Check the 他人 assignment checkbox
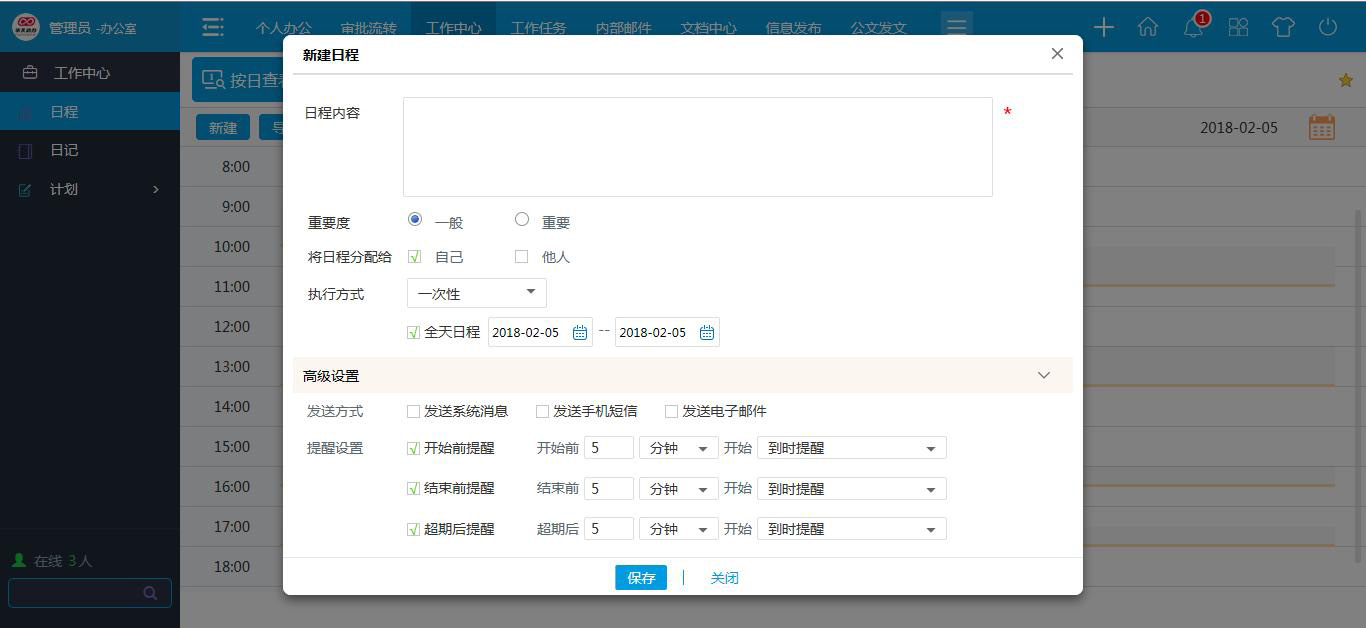Viewport: 1366px width, 628px height. (521, 256)
